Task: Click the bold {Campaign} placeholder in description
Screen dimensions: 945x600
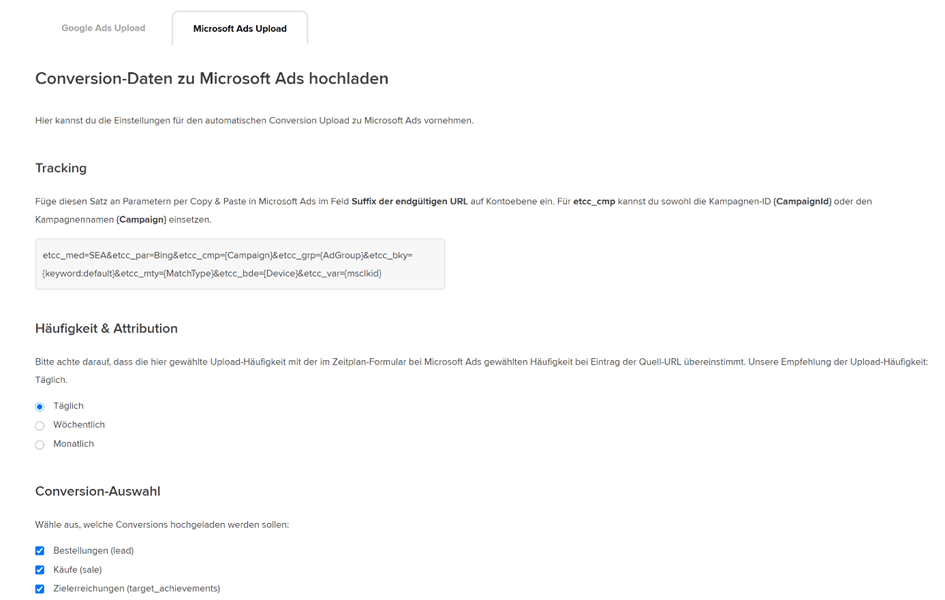Action: click(x=142, y=219)
